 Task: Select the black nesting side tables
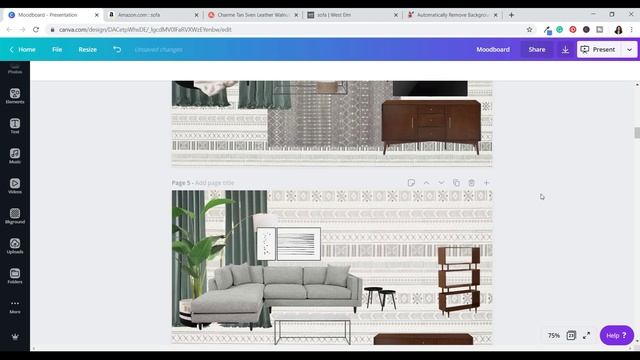pos(380,298)
